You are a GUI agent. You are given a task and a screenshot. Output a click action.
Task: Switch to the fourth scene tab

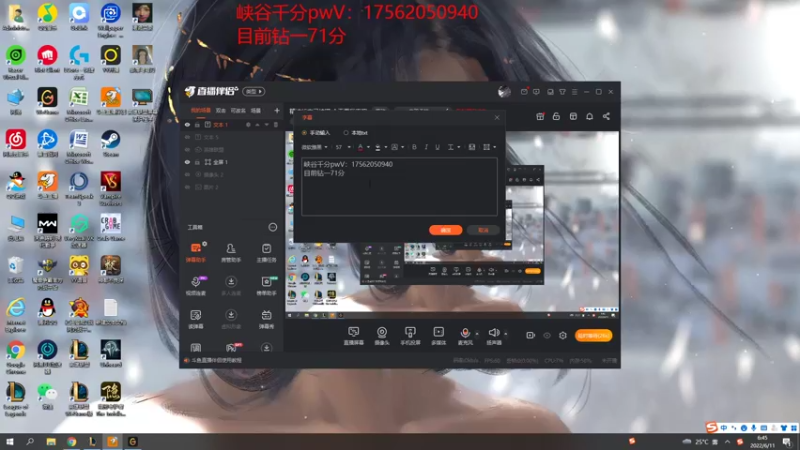point(256,110)
